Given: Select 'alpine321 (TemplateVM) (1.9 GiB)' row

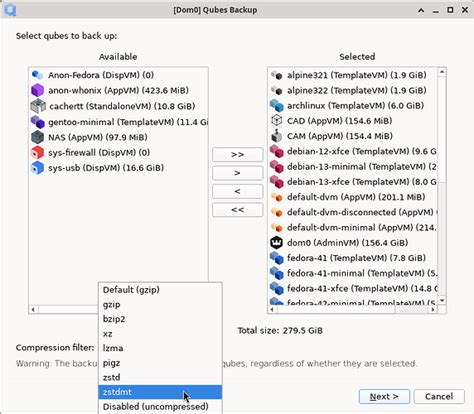Looking at the screenshot, I should tap(353, 75).
